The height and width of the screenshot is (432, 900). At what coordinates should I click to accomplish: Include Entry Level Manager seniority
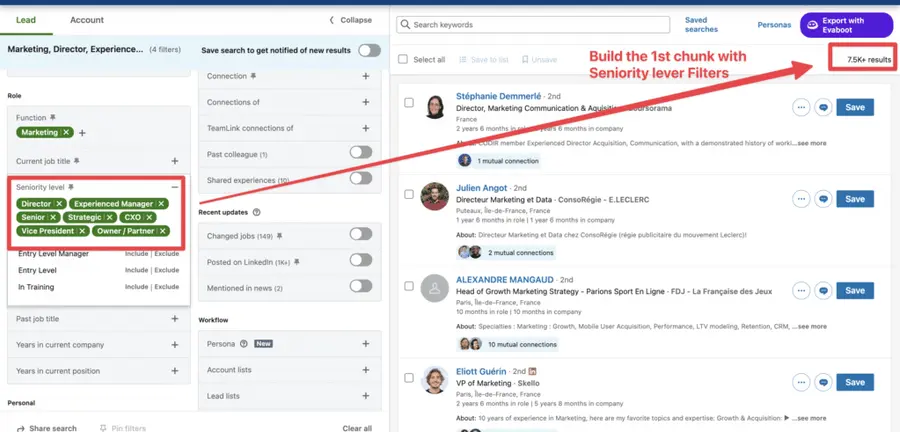click(137, 254)
